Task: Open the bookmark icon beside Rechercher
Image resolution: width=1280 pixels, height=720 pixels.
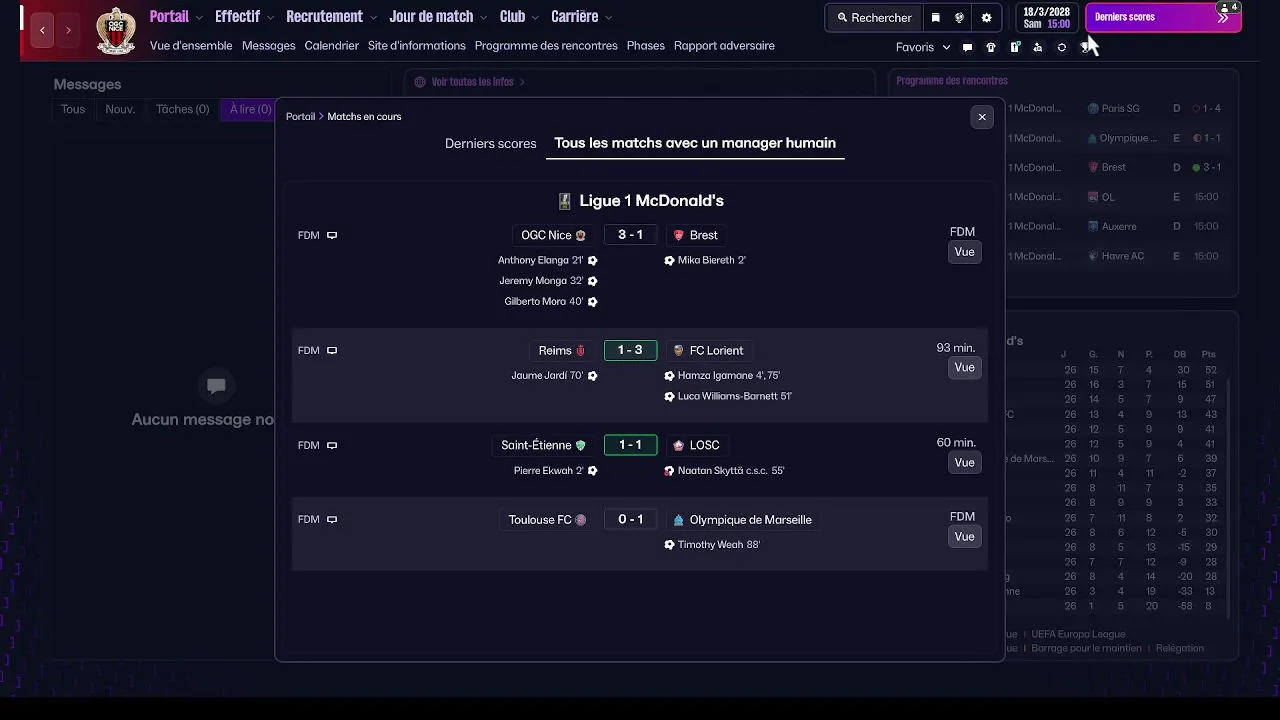Action: click(x=936, y=17)
